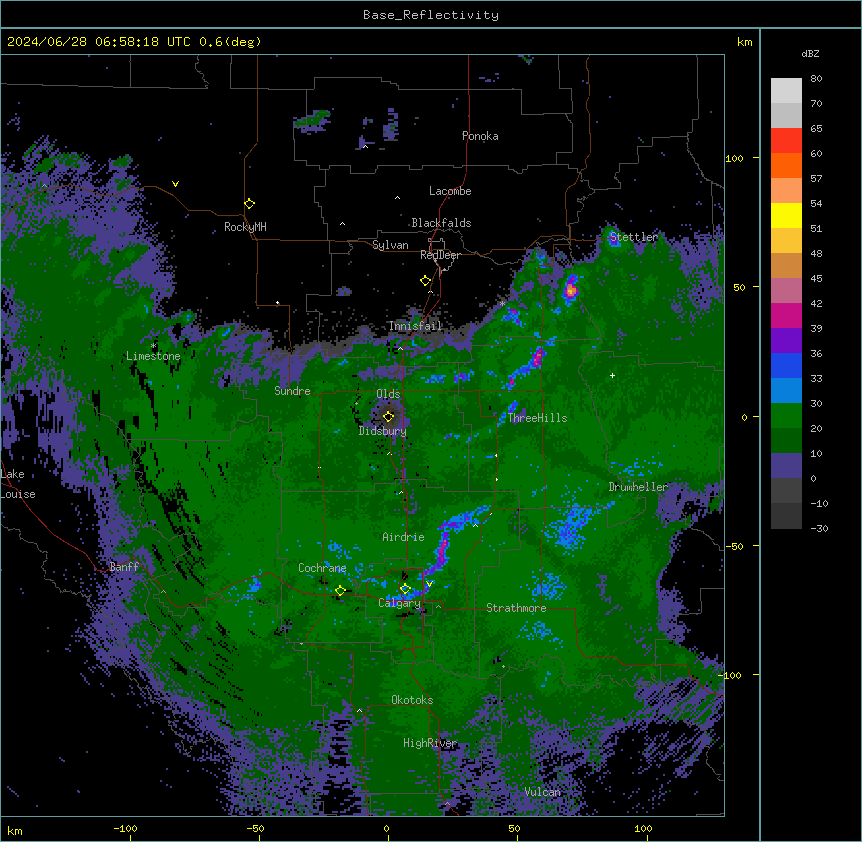Viewport: 862px width, 842px height.
Task: Select the yellow diamond marker between Olds and Didsbury
Action: 388,416
